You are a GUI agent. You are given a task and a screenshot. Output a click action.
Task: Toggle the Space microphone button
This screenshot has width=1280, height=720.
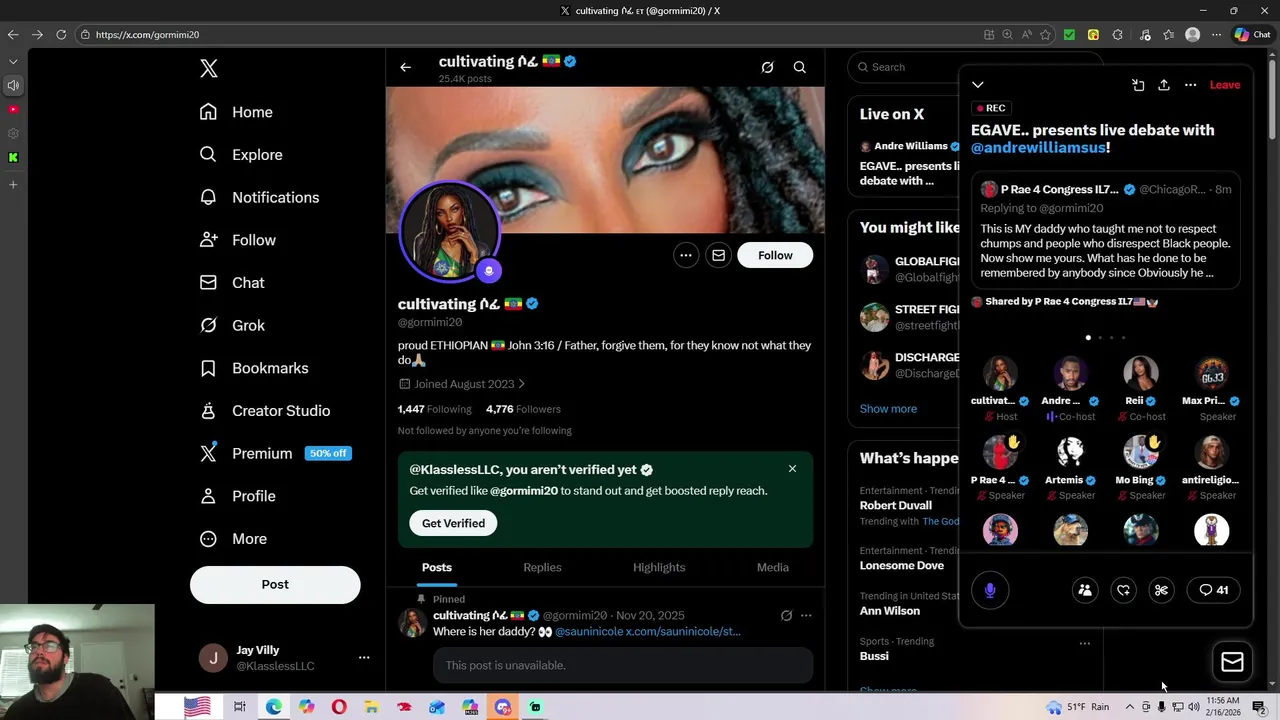click(990, 590)
